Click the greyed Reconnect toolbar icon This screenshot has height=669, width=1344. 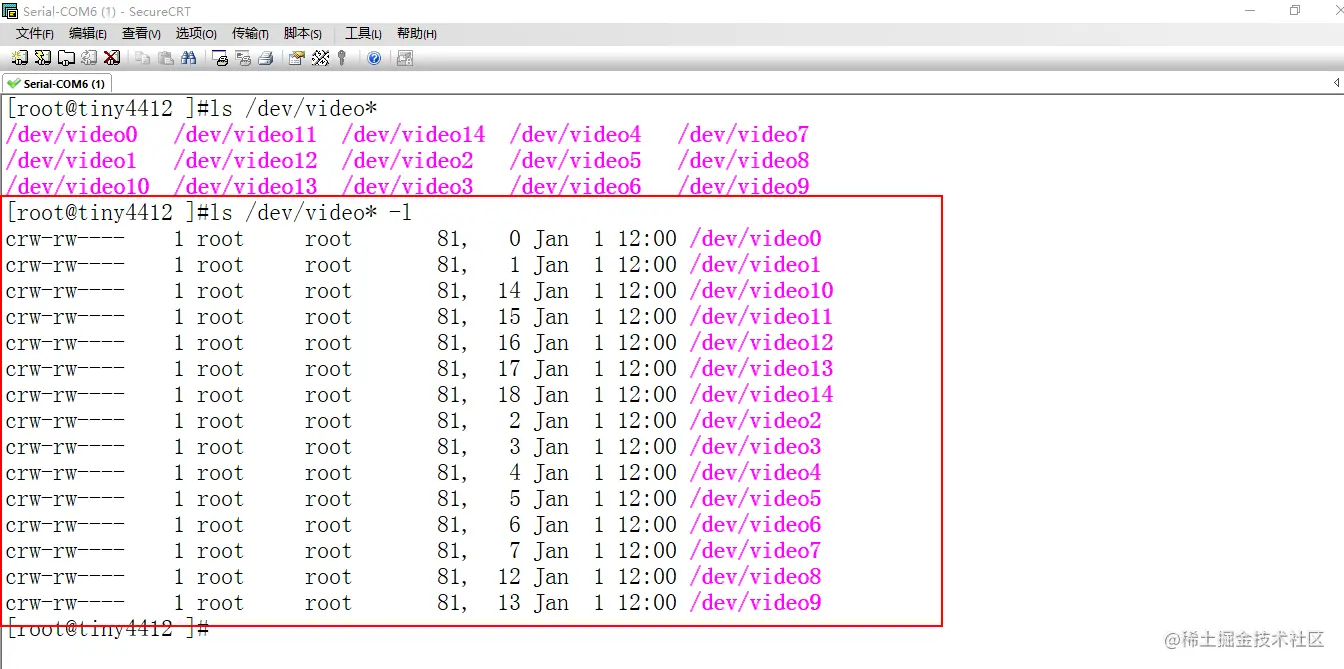(x=89, y=58)
